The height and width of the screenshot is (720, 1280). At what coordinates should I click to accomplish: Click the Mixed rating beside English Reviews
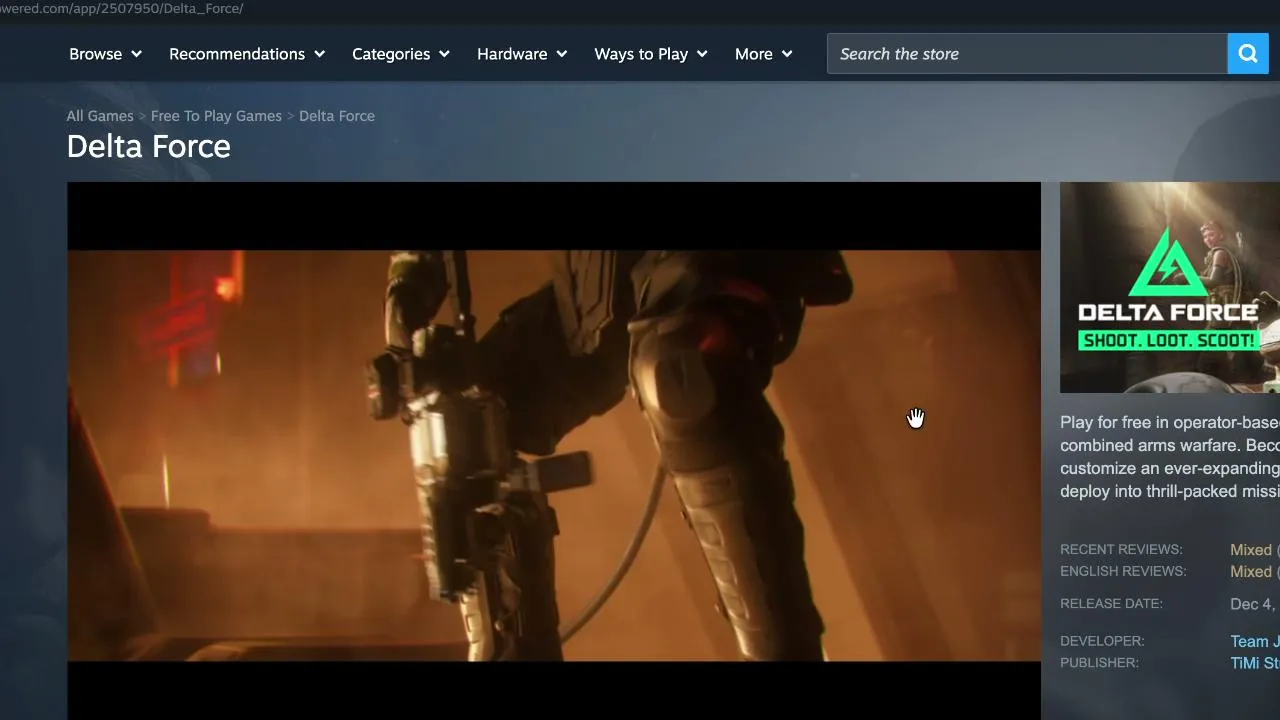click(1251, 572)
